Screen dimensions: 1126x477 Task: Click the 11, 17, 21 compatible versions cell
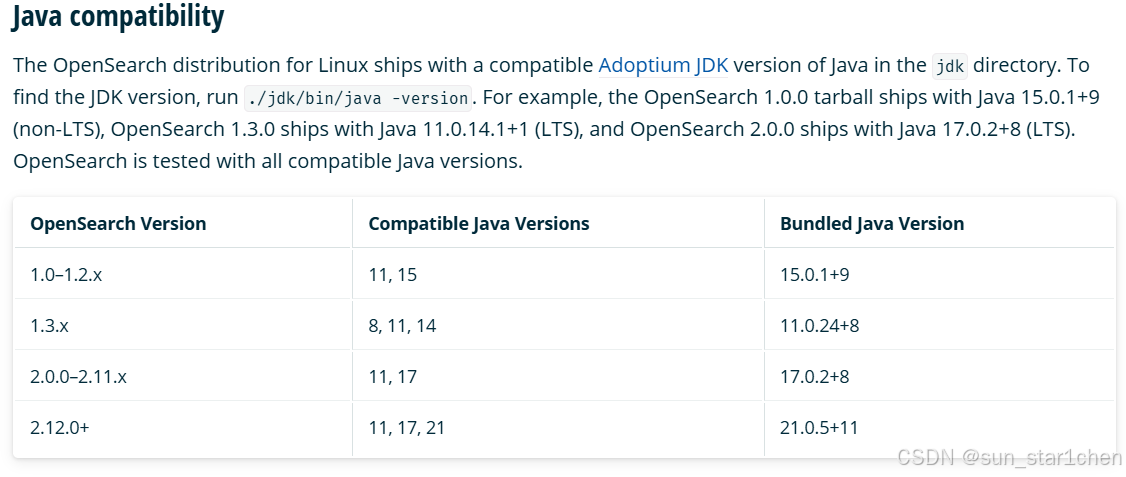407,428
